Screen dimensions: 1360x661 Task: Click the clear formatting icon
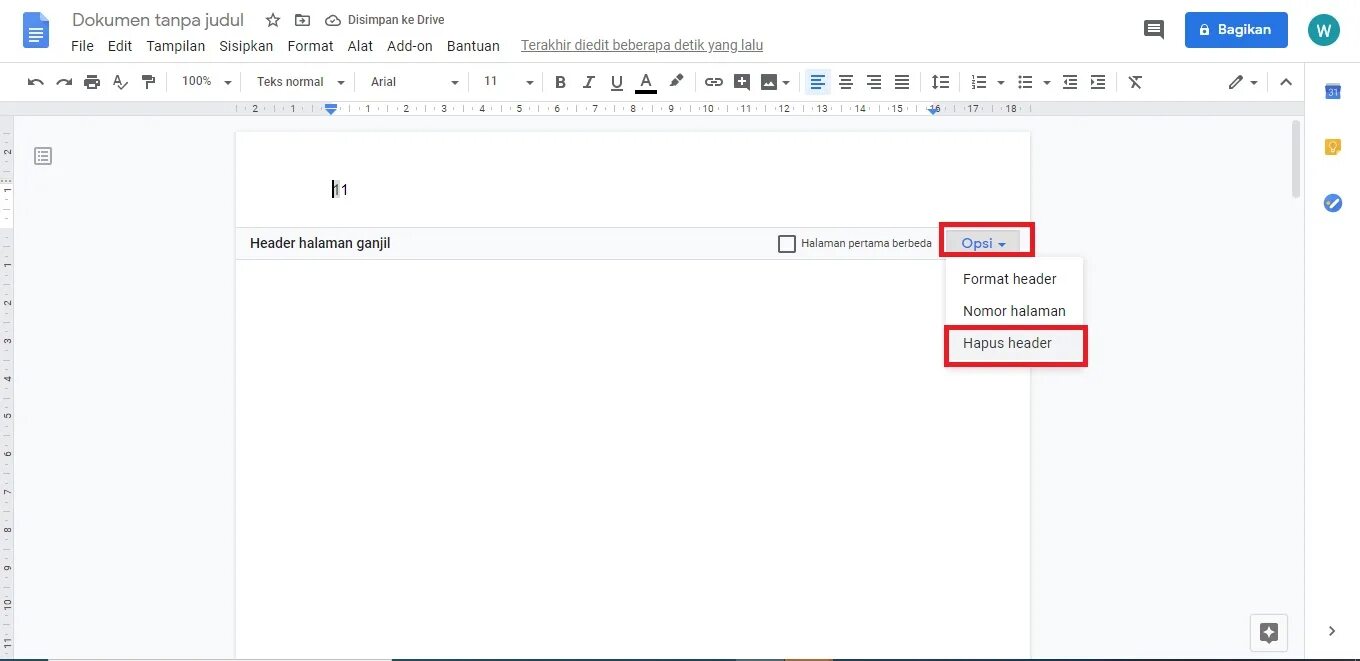[1135, 82]
